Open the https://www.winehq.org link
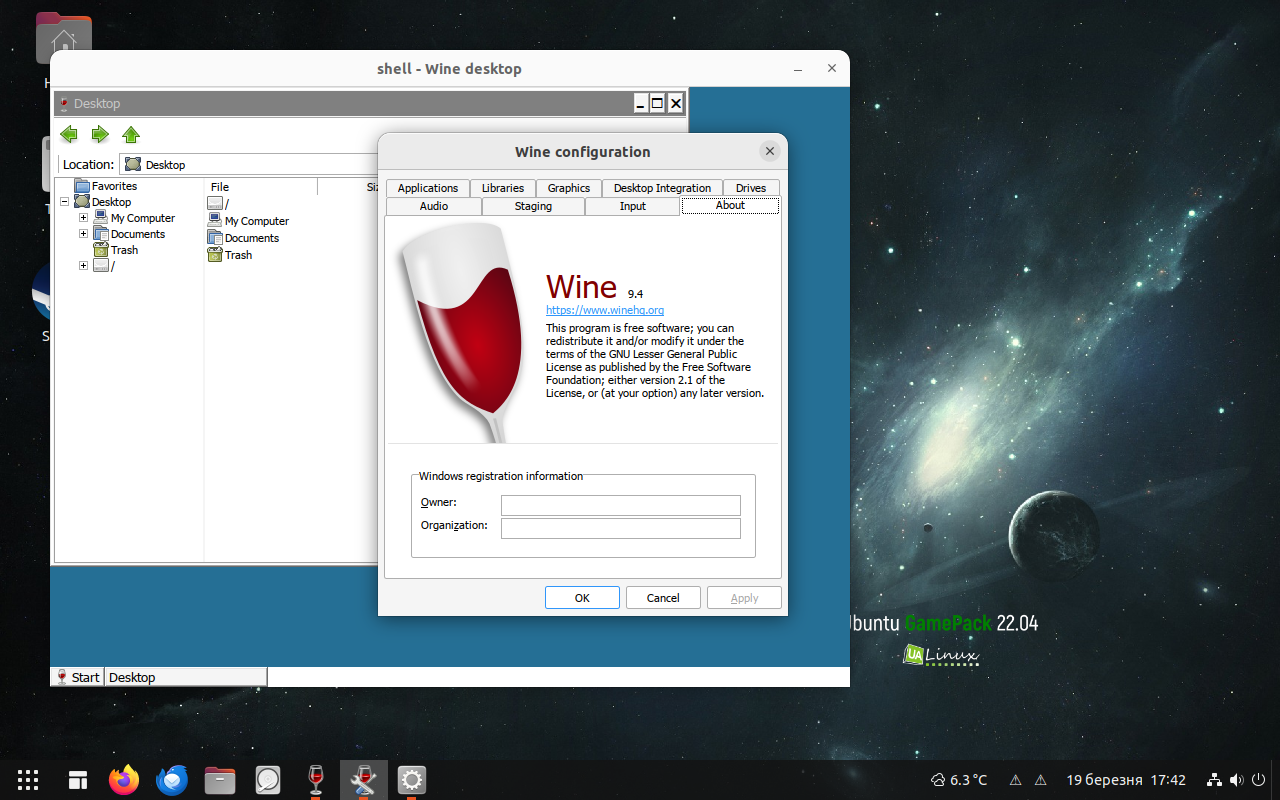This screenshot has width=1280, height=800. tap(605, 310)
